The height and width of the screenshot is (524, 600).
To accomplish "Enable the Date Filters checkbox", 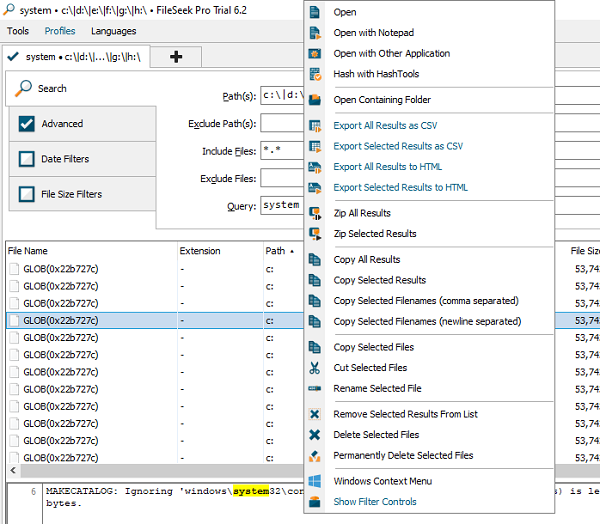I will click(x=27, y=159).
